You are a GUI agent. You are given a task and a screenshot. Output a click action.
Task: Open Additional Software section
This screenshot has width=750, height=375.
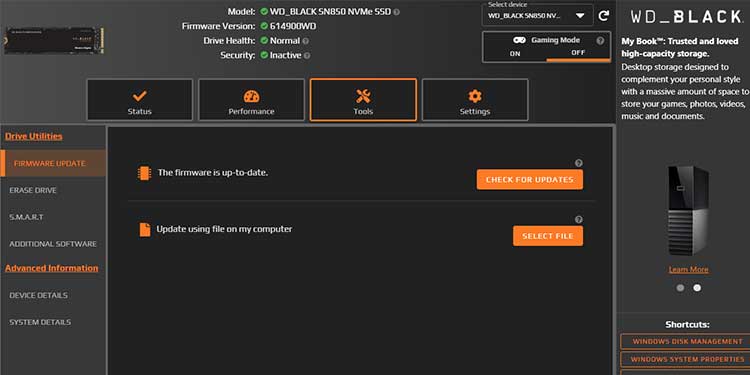tap(53, 244)
